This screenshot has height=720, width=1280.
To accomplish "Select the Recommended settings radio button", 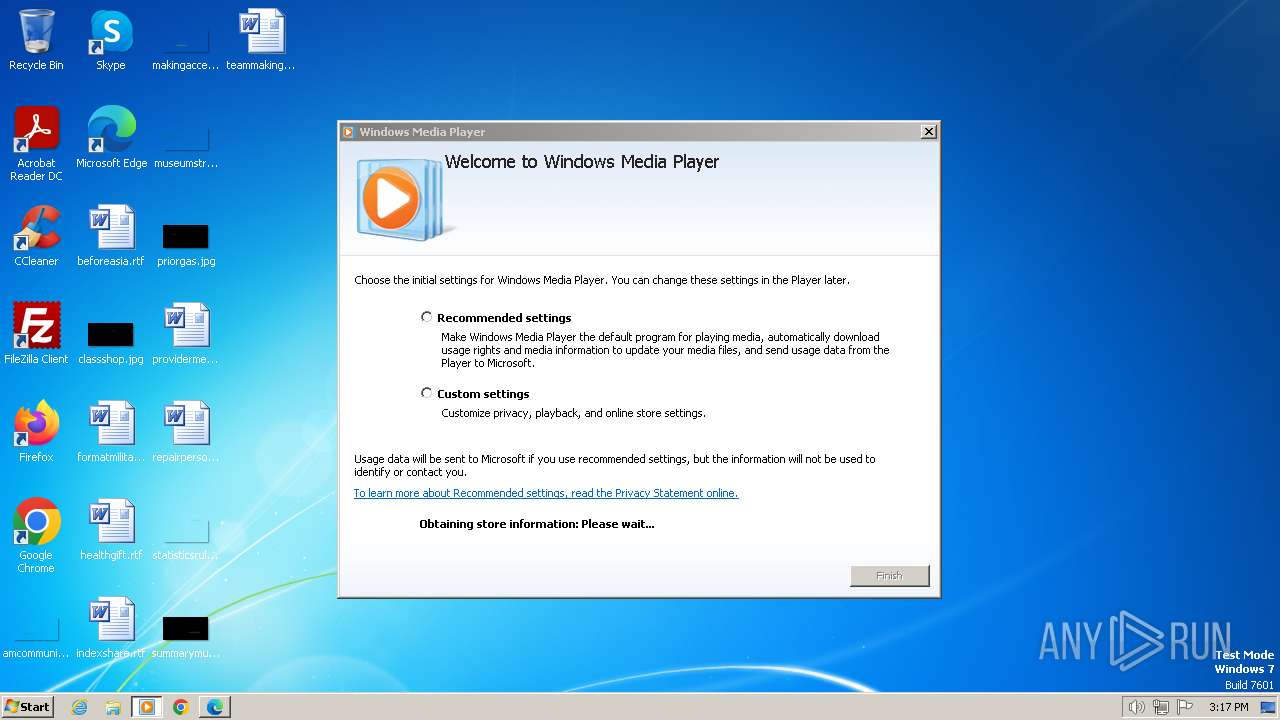I will [427, 317].
